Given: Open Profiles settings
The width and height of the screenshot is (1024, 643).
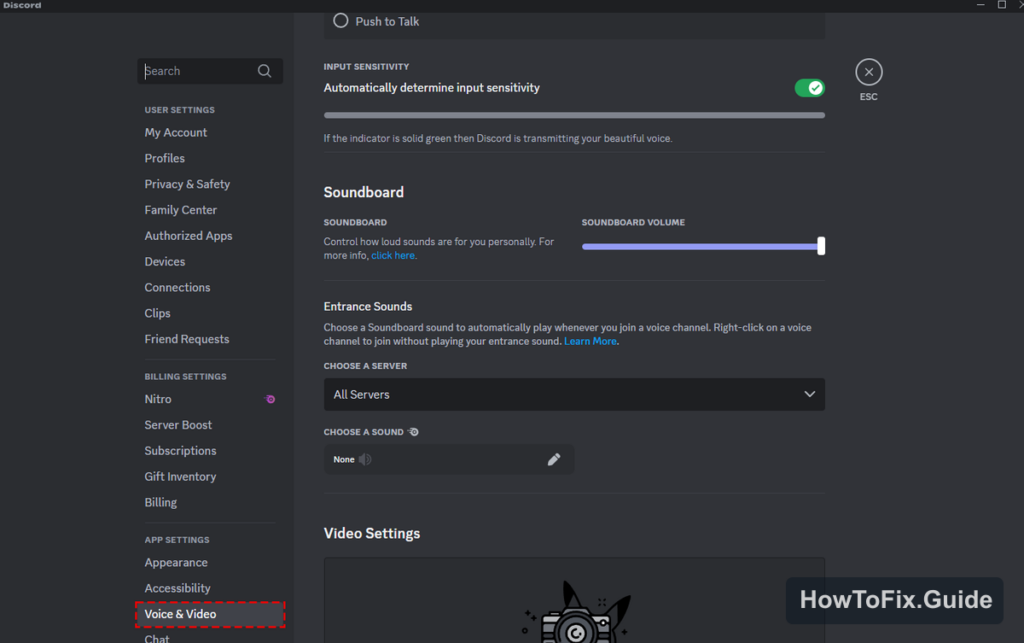Looking at the screenshot, I should tap(165, 158).
